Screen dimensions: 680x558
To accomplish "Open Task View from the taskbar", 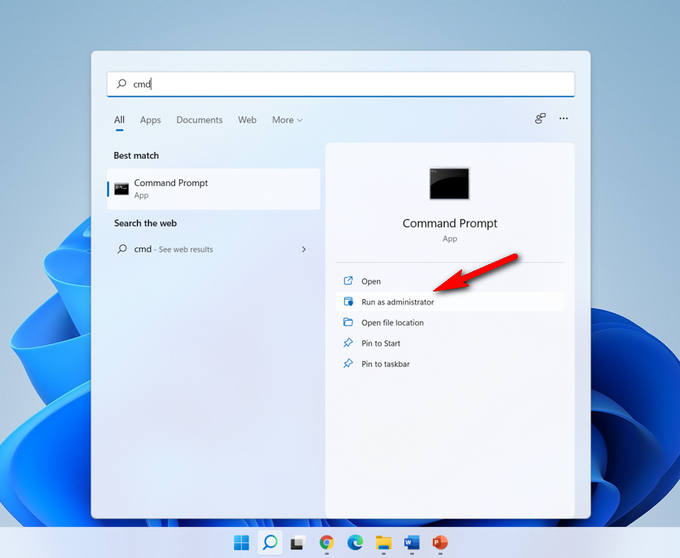I will coord(298,542).
